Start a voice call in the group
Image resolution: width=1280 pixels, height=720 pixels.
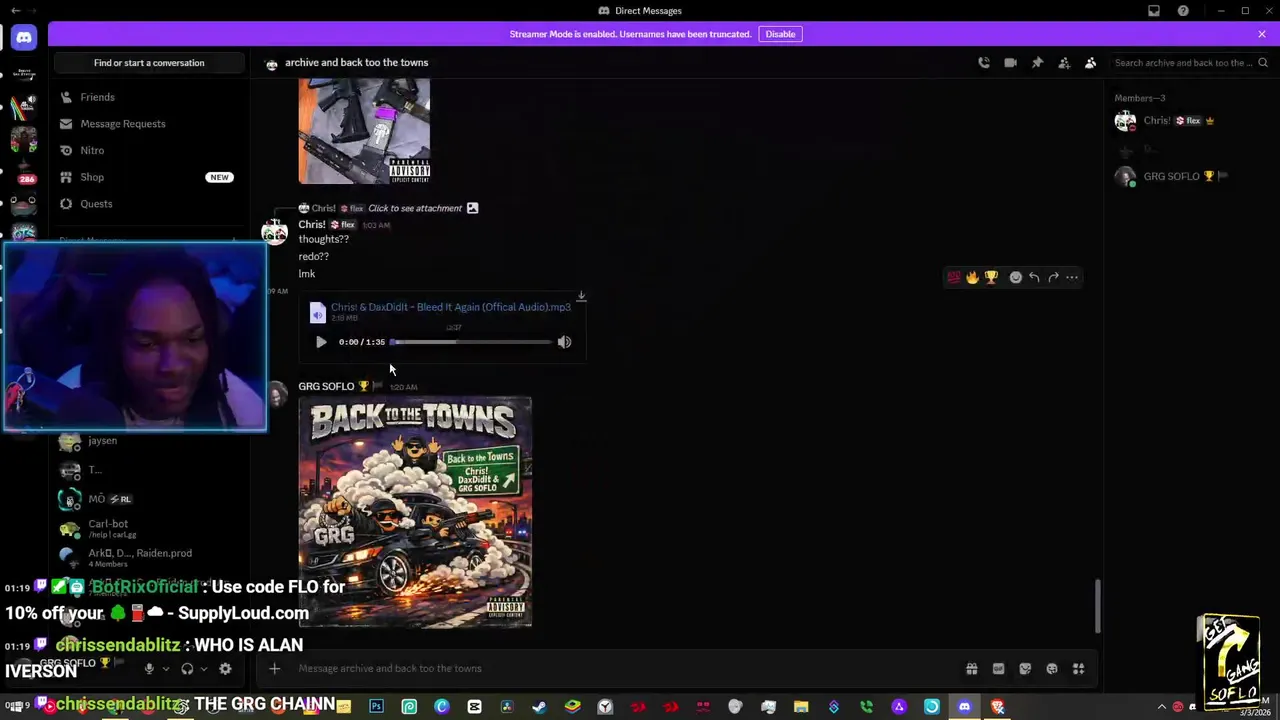coord(984,63)
